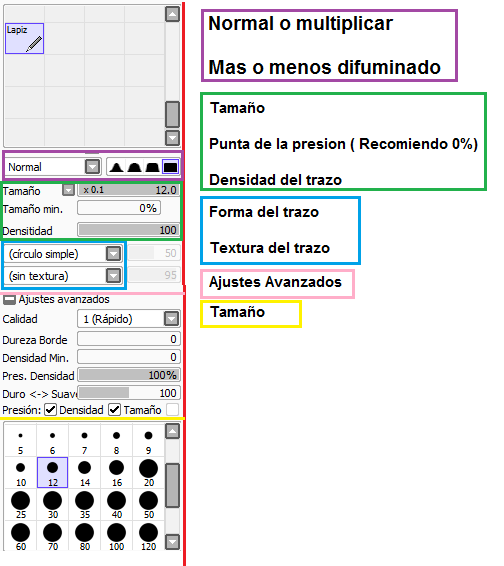Open the Normal blending mode dropdown
Viewport: 504px width, 566px height.
(93, 167)
